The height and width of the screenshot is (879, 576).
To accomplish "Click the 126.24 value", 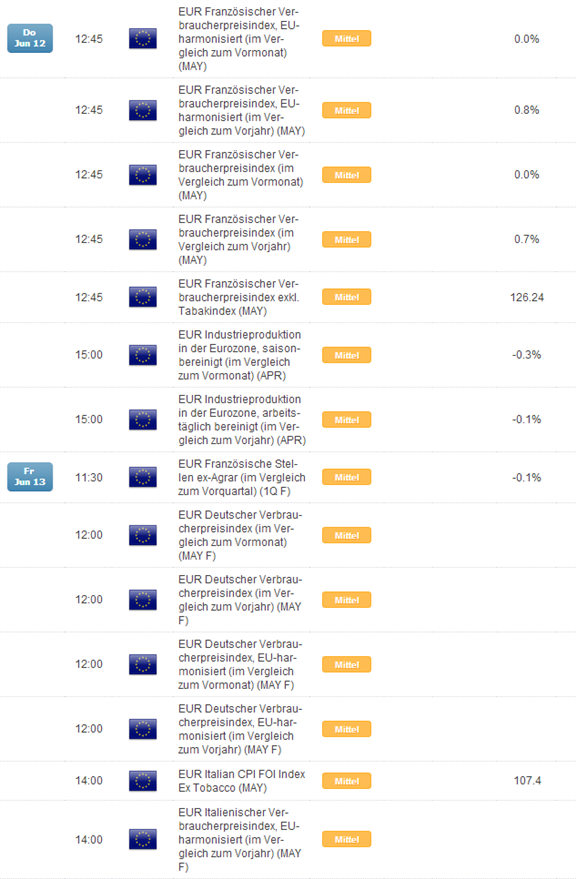I will point(527,297).
